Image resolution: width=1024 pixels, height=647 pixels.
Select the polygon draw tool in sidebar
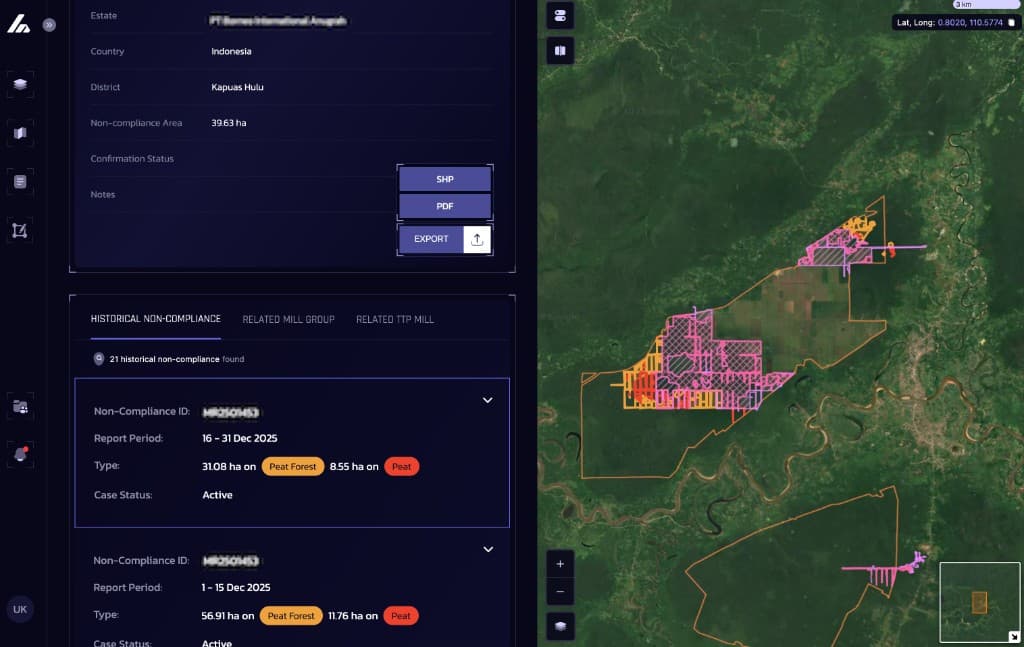pos(20,230)
